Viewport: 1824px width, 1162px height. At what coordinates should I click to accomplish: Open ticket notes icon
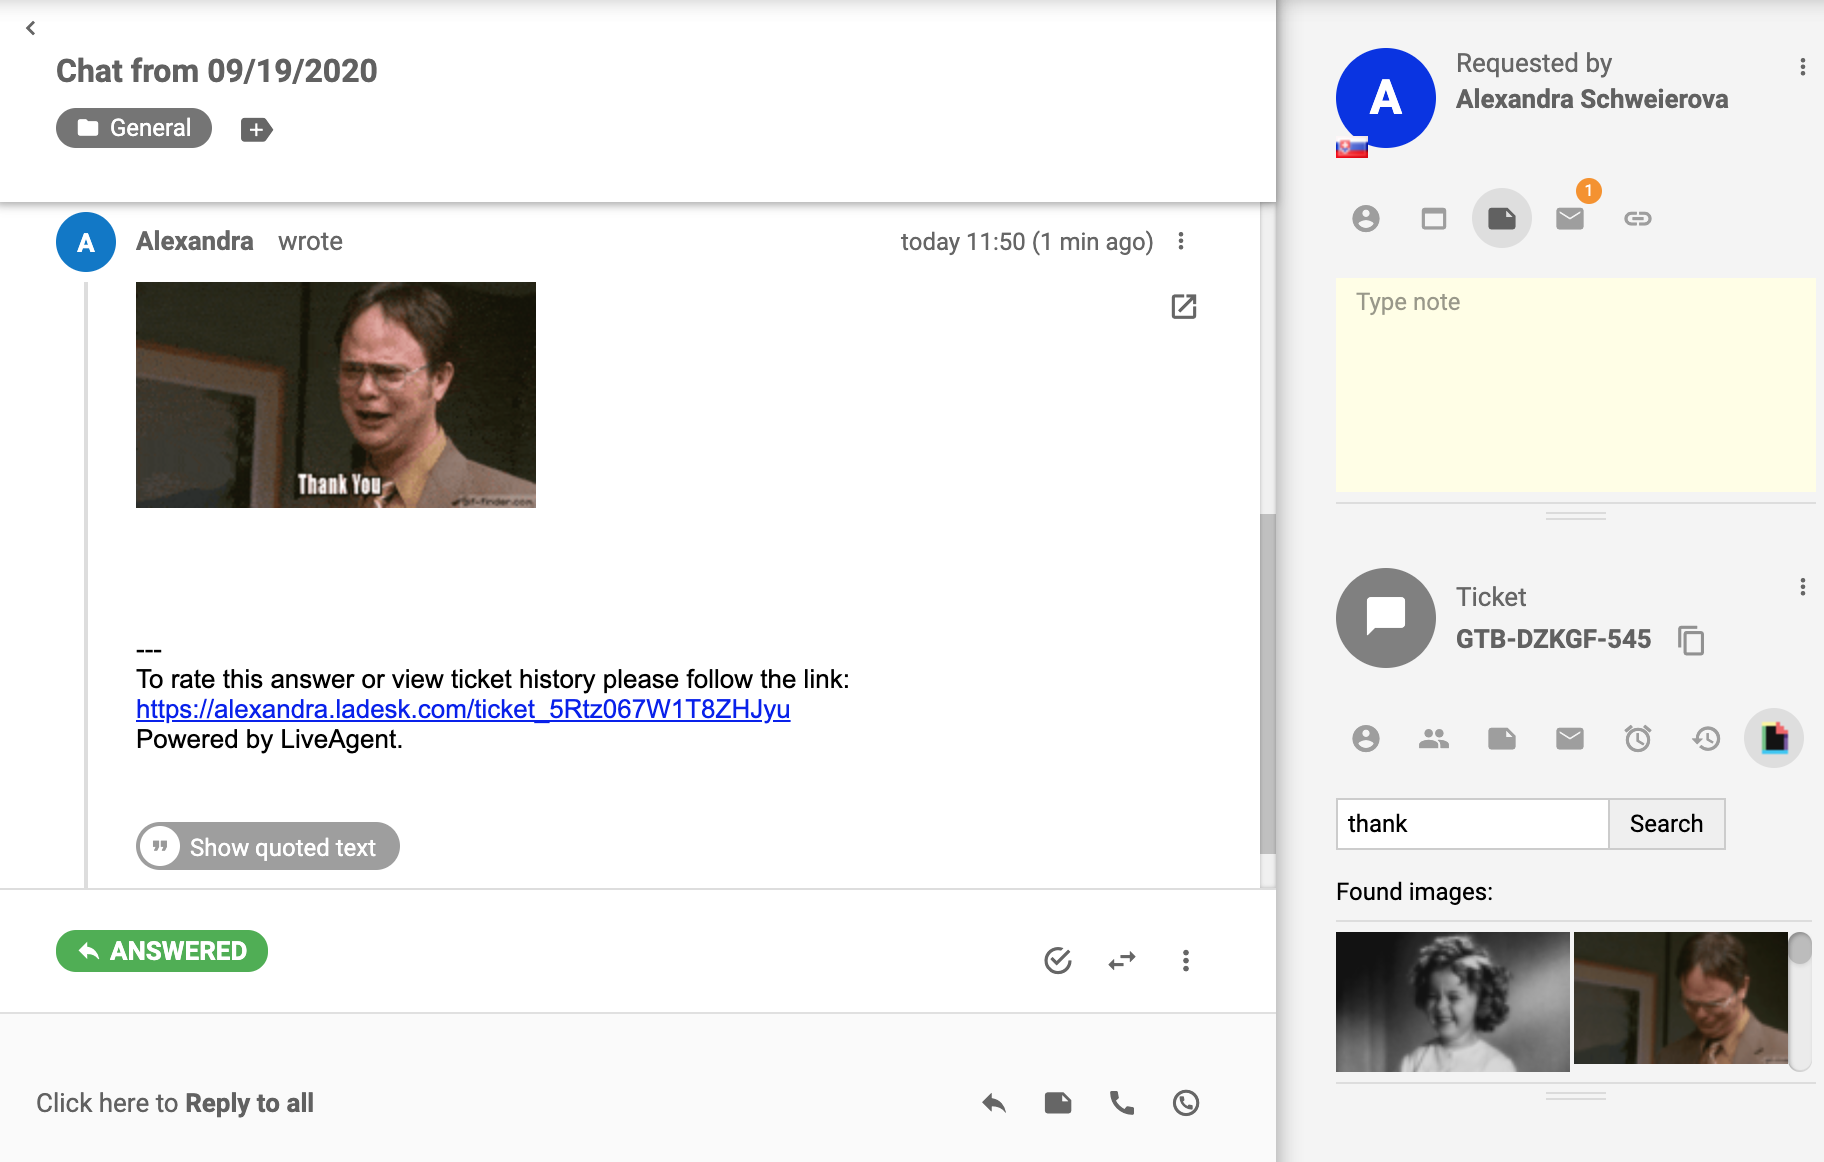[1502, 739]
